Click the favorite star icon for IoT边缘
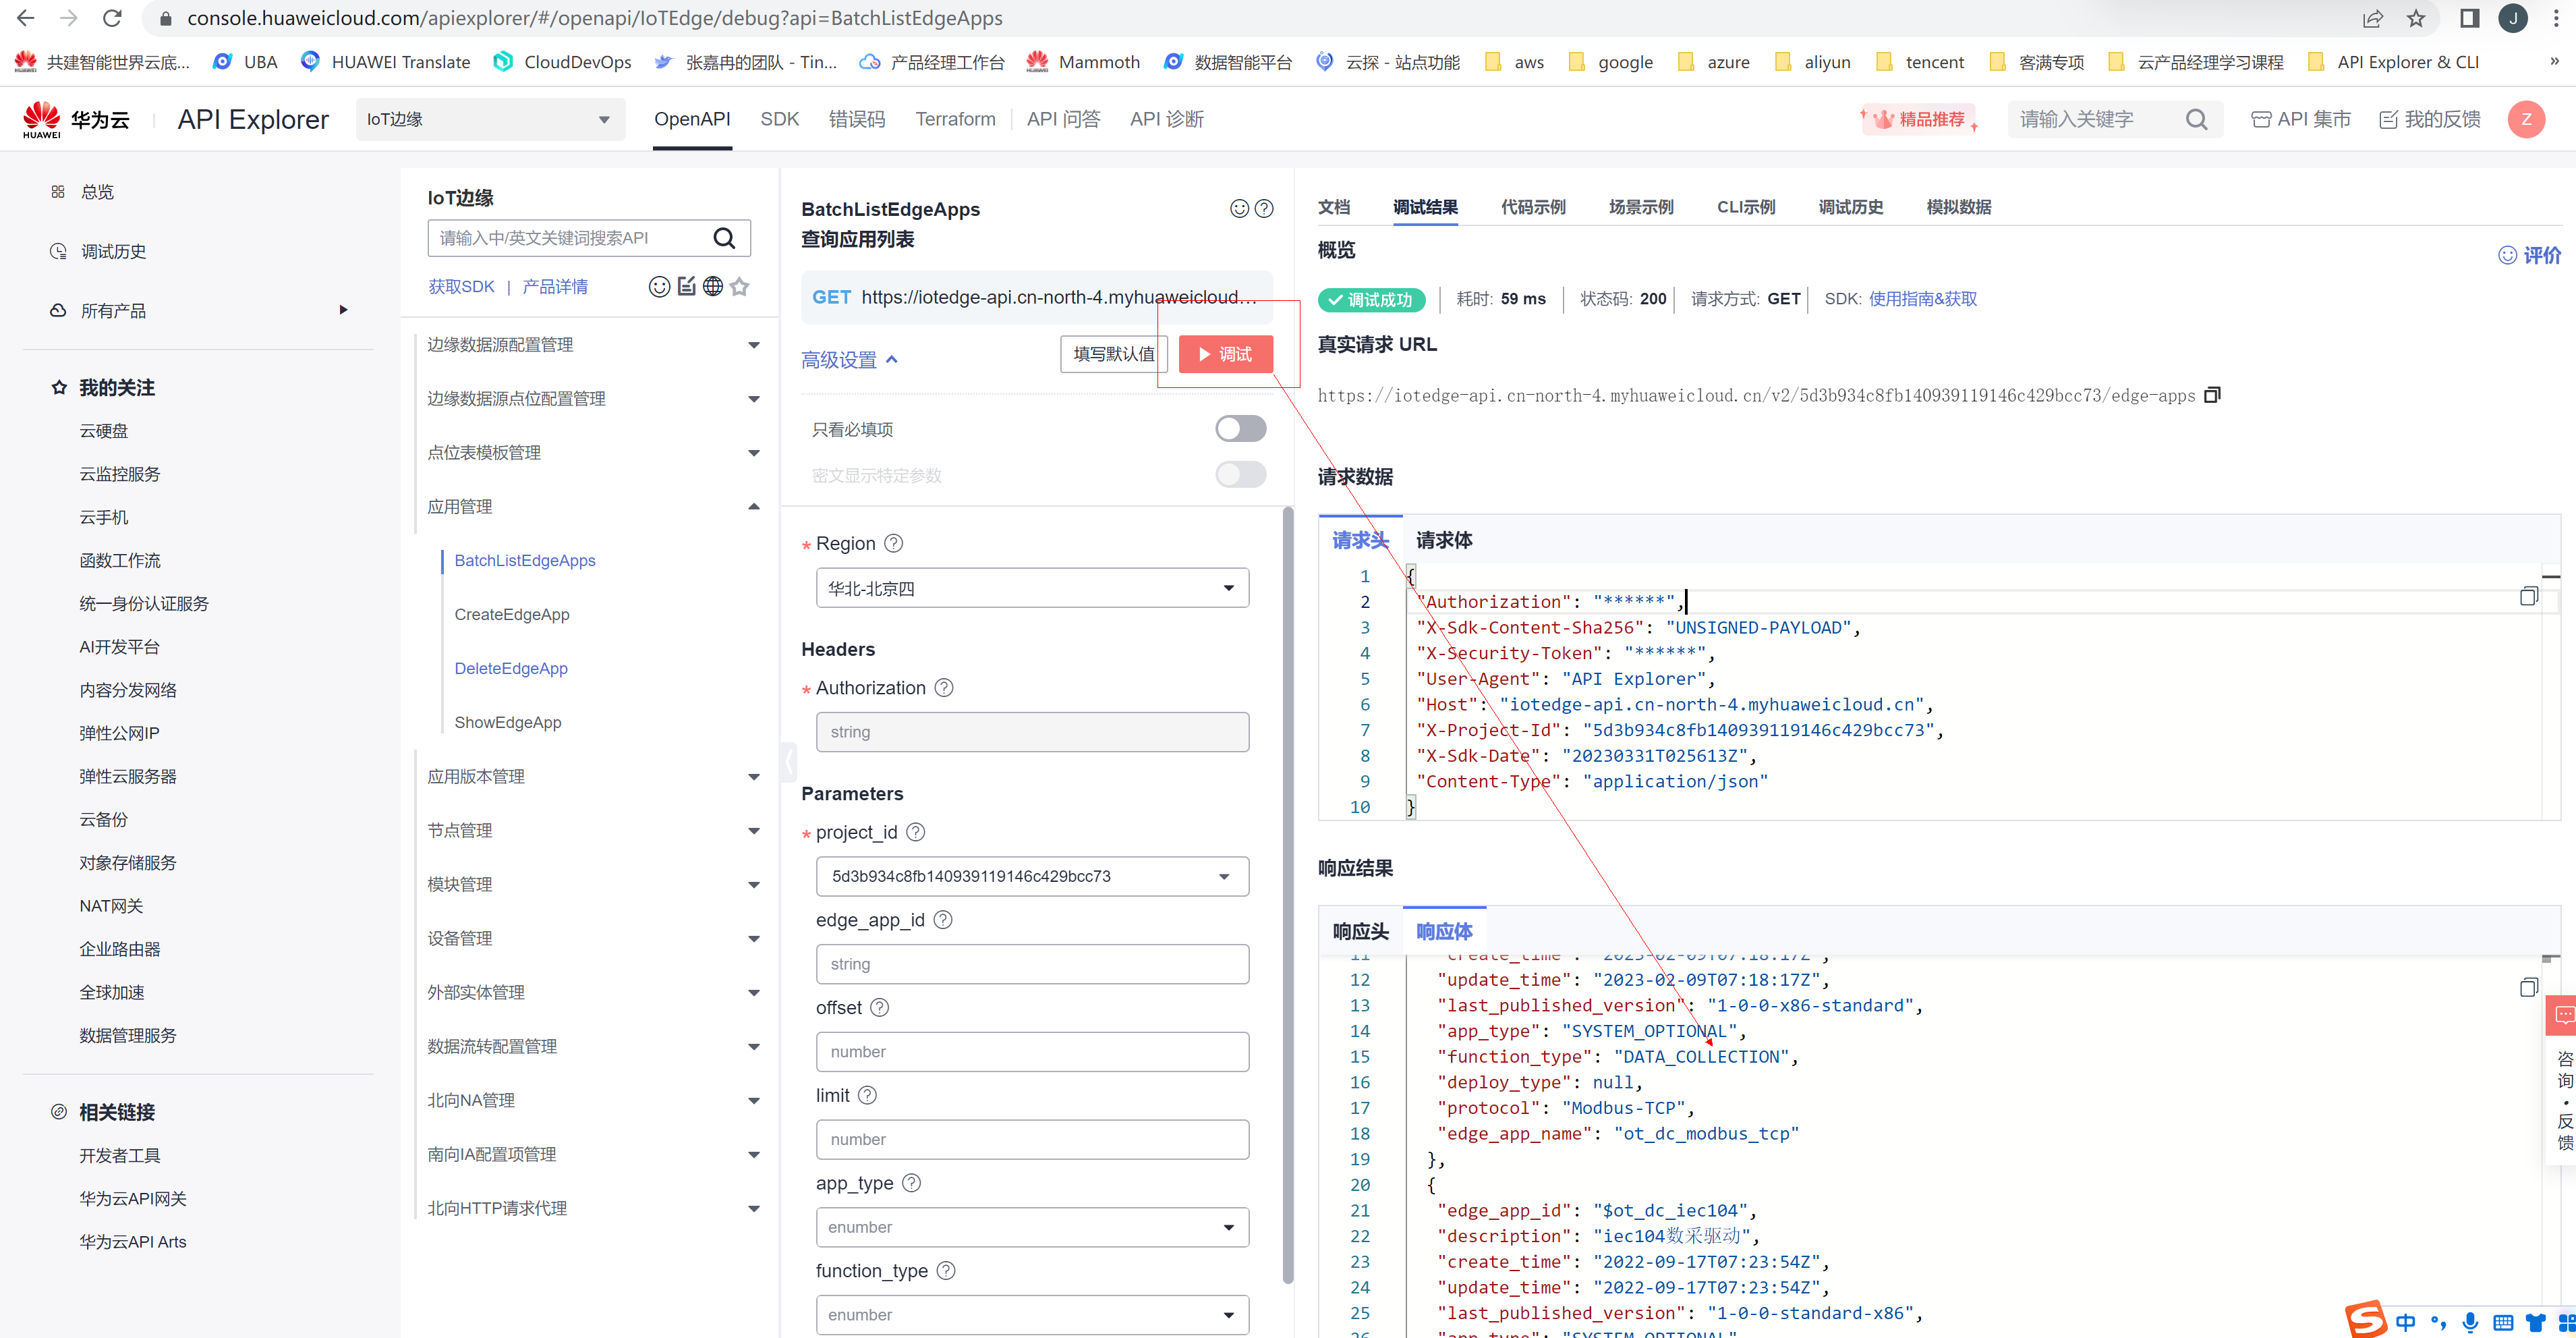Screen dimensions: 2576x1338 [x=739, y=287]
